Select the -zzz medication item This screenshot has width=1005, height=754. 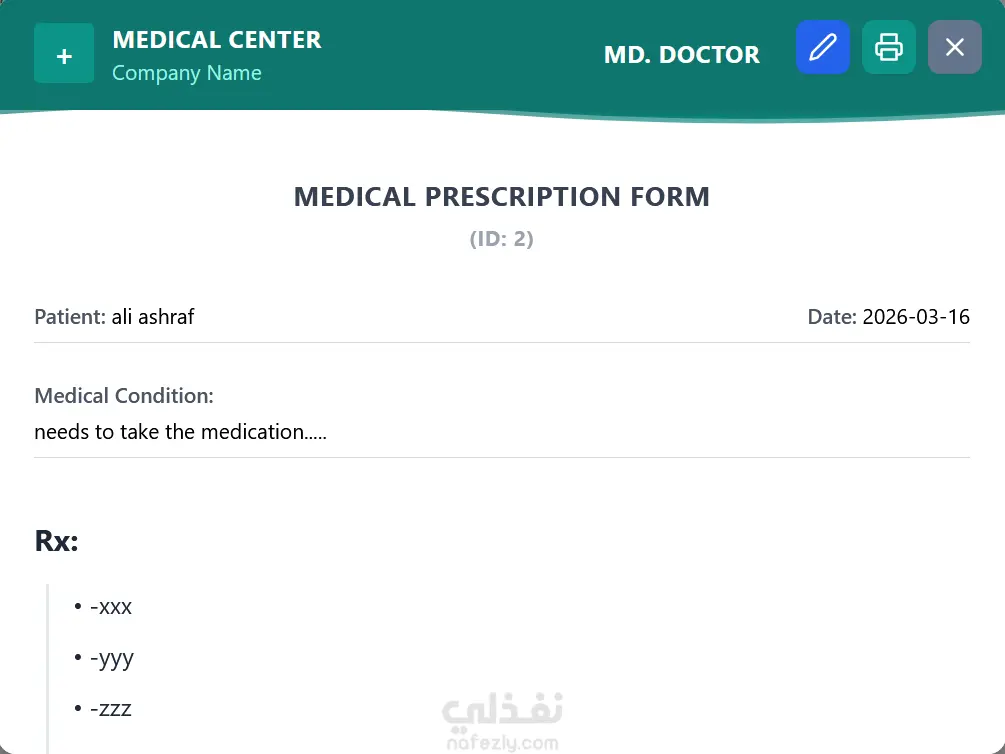click(110, 710)
